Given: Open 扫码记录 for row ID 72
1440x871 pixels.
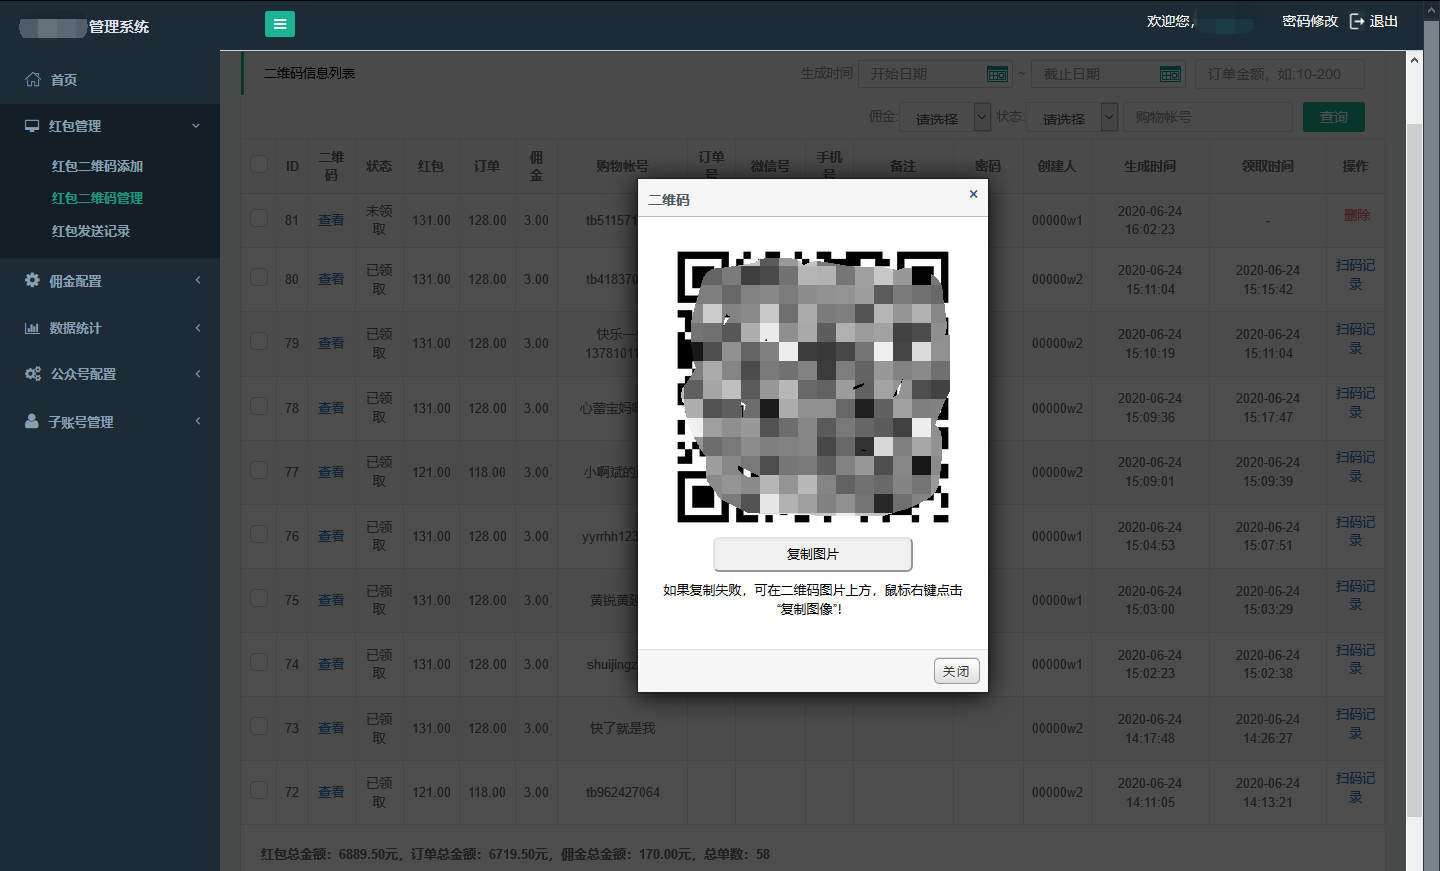Looking at the screenshot, I should pyautogui.click(x=1356, y=787).
